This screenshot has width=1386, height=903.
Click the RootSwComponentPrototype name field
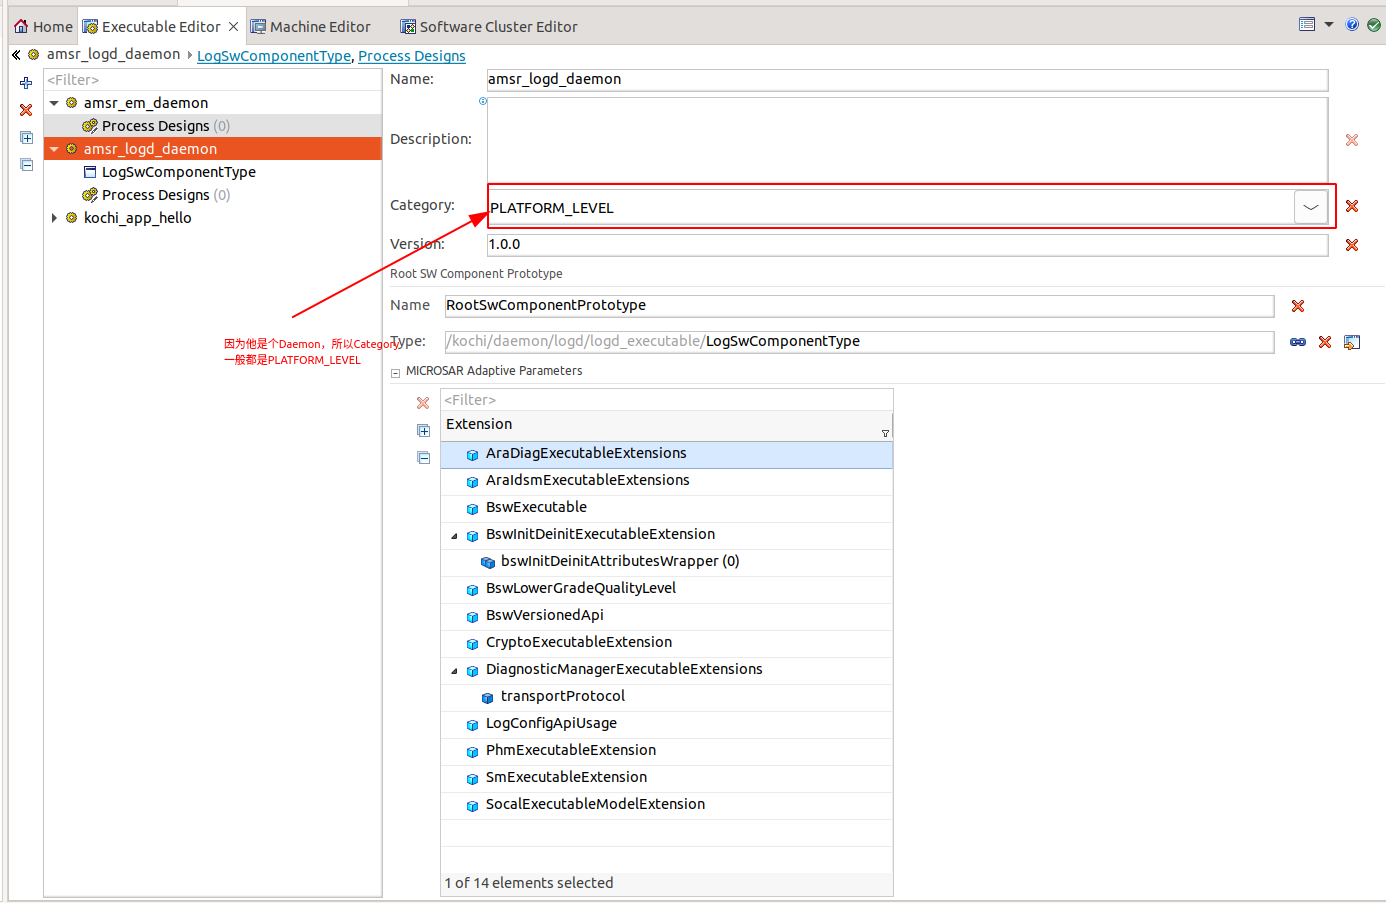point(859,306)
